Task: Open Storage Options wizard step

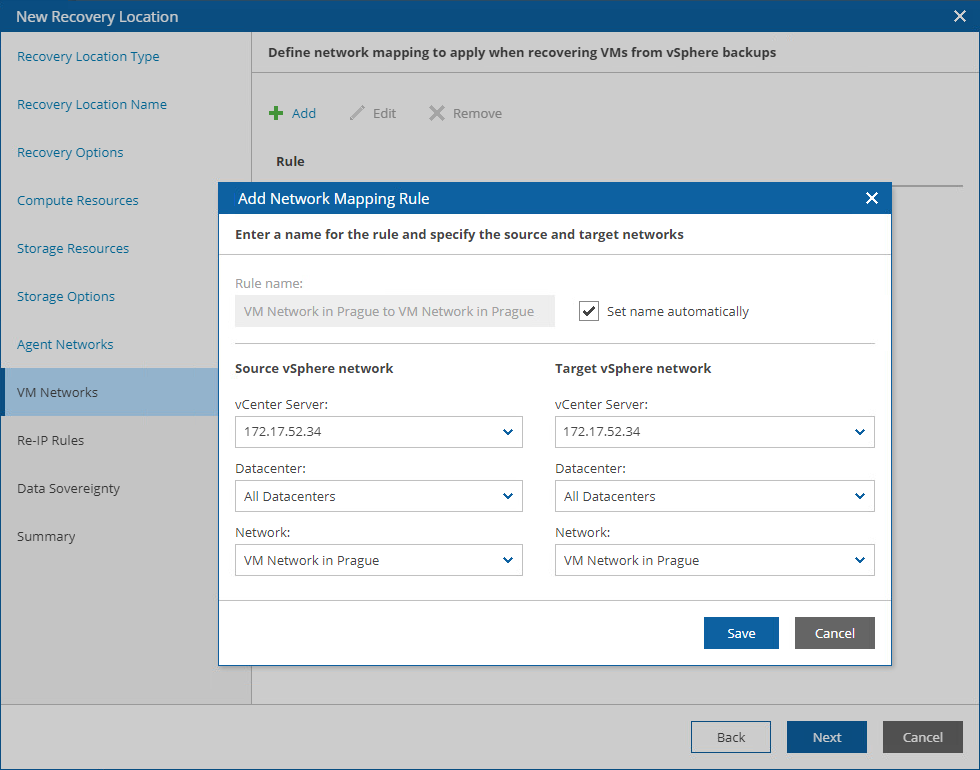Action: (66, 296)
